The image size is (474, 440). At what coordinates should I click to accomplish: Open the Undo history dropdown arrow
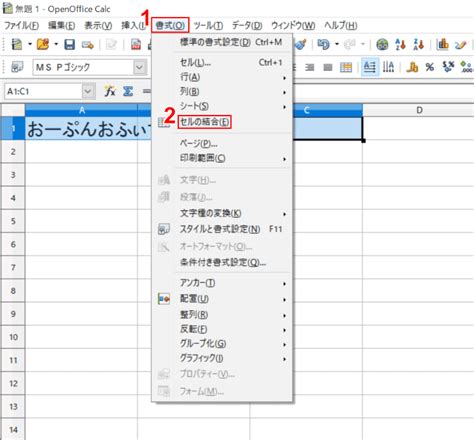click(x=337, y=44)
